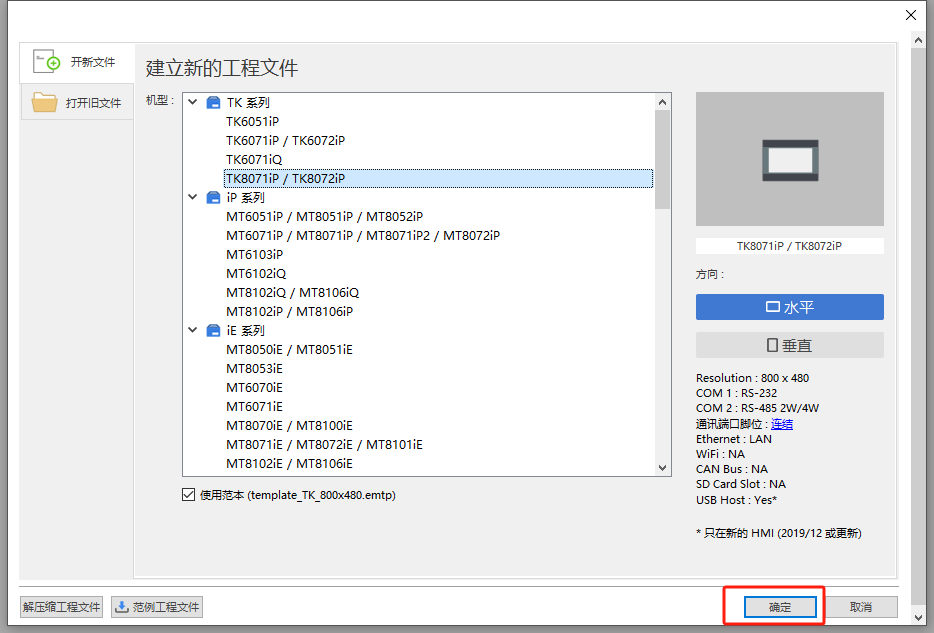The width and height of the screenshot is (934, 633).
Task: Collapse the iP 系列 tree node
Action: [192, 197]
